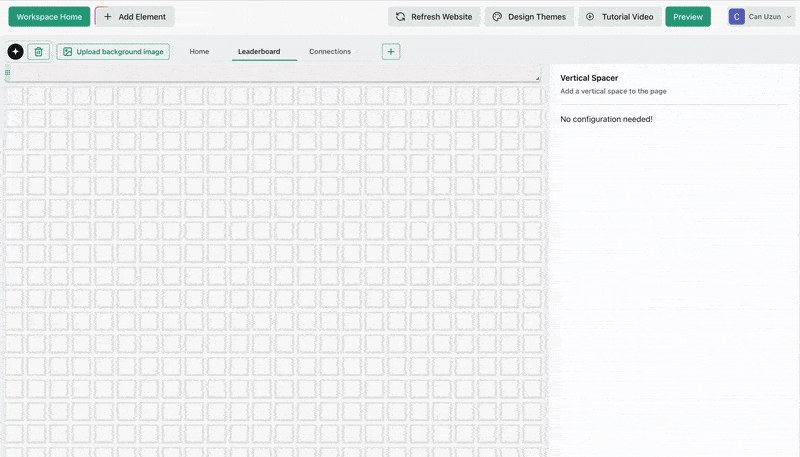This screenshot has height=457, width=800.
Task: Click the grid drag handle on spacer element
Action: tap(8, 72)
